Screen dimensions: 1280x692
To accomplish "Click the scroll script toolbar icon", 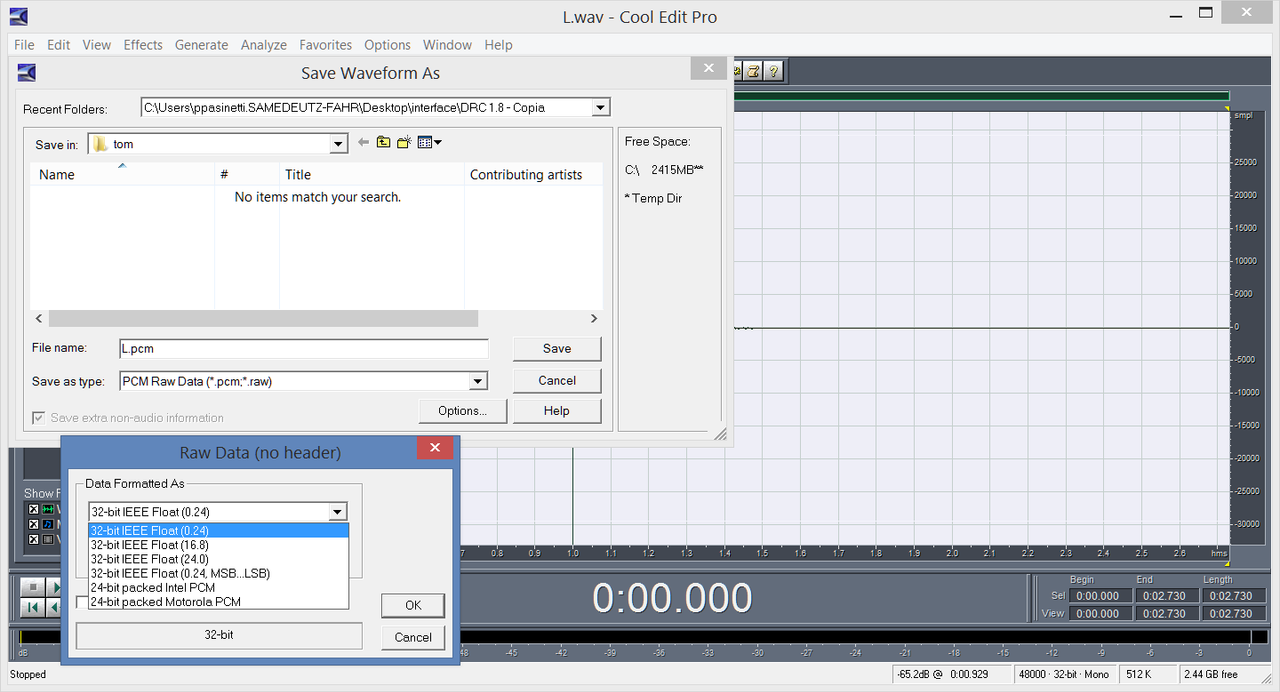I will [754, 71].
